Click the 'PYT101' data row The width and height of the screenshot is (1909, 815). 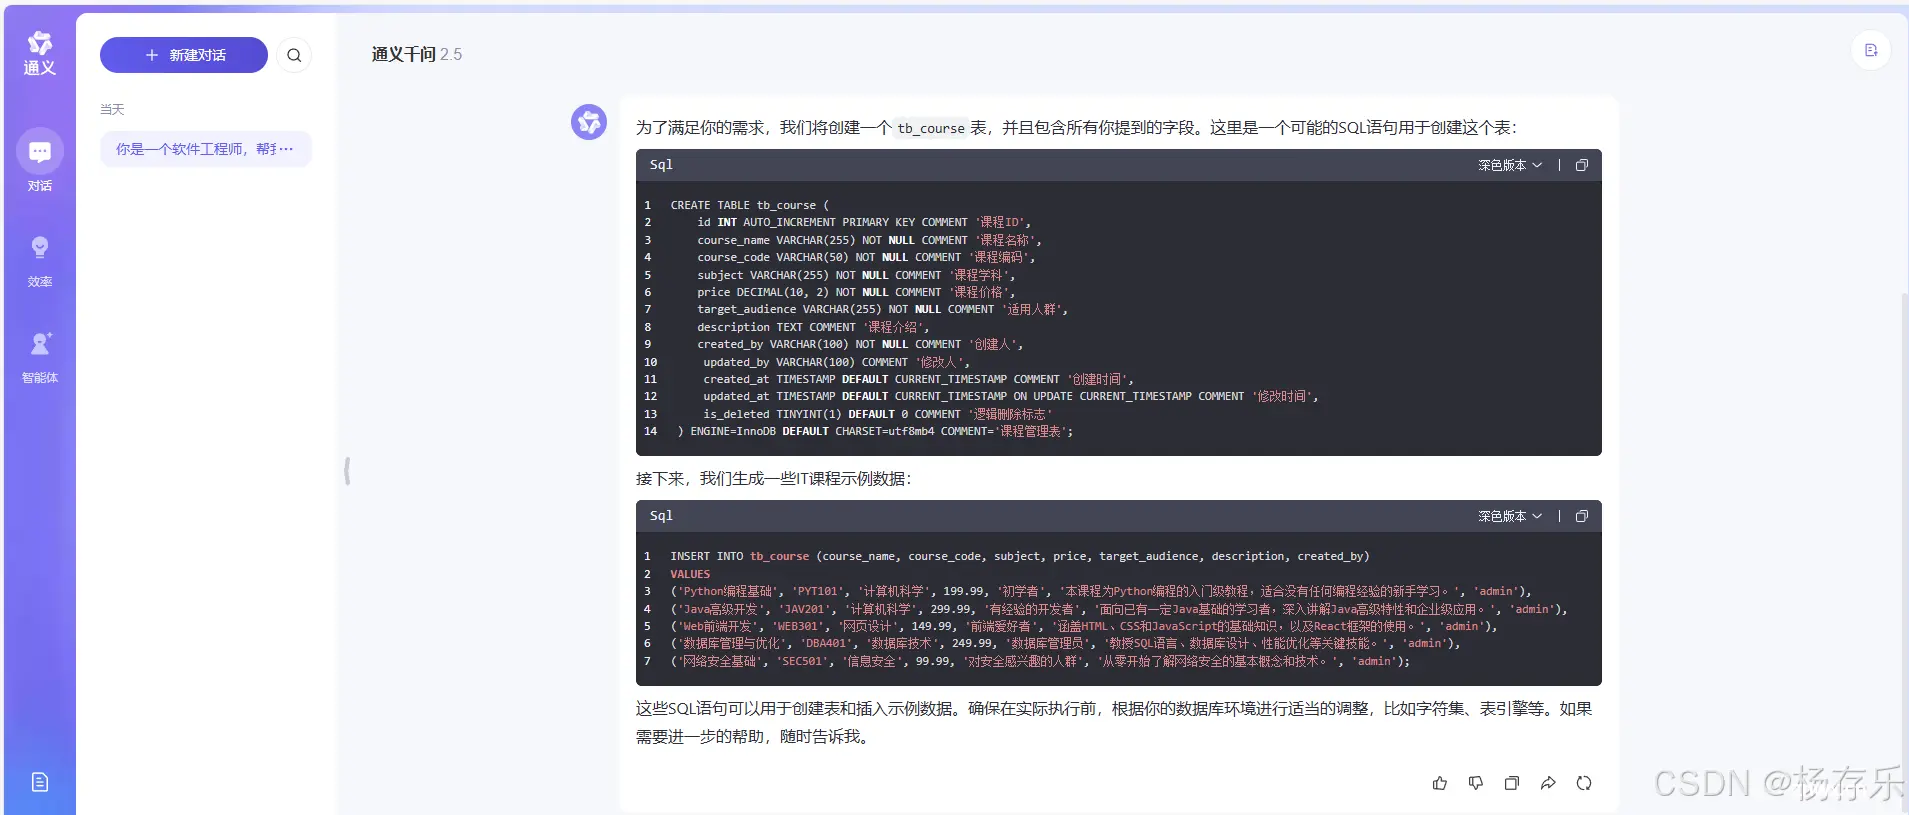(1101, 591)
